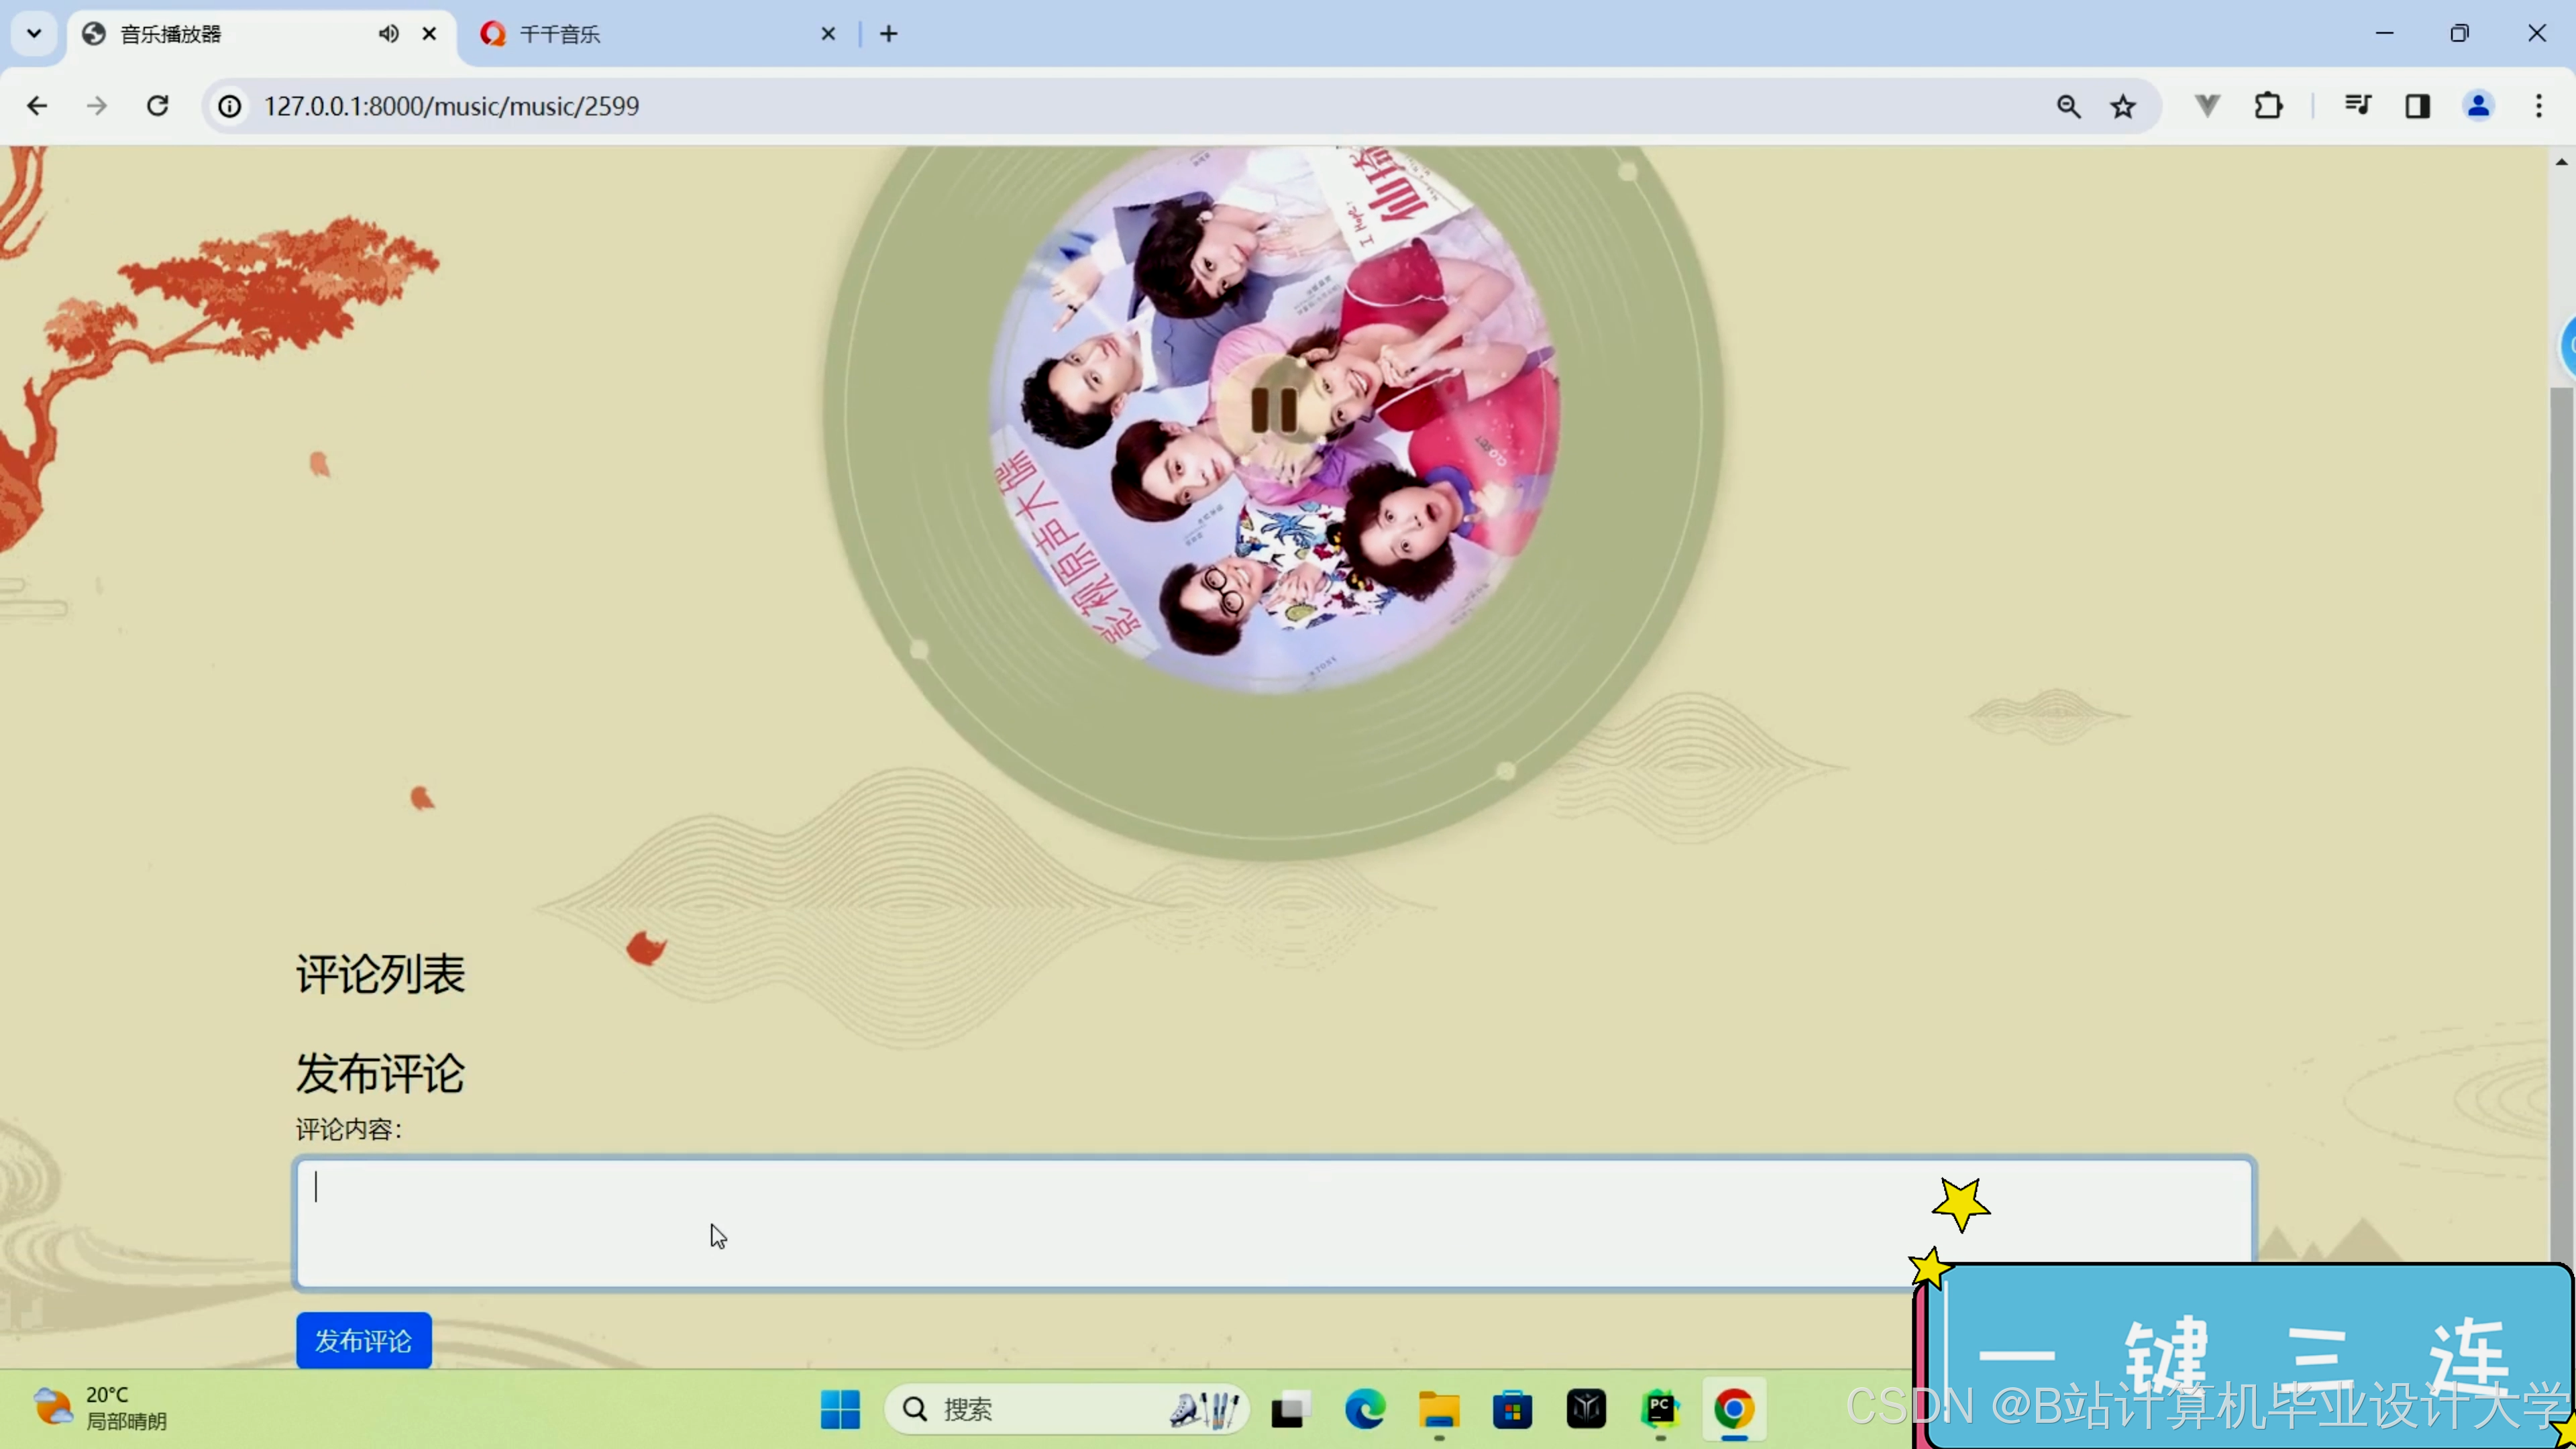Open the Extensions puzzle icon

(2268, 106)
